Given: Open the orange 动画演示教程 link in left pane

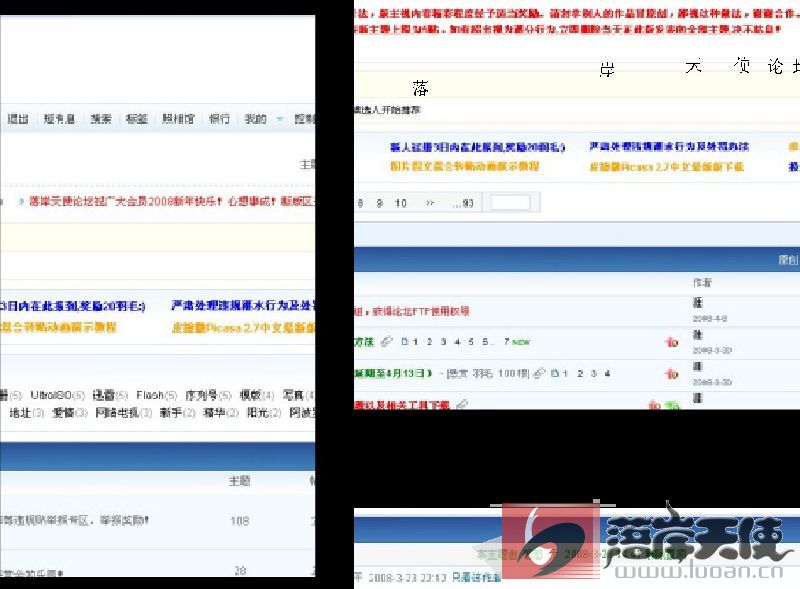Looking at the screenshot, I should coord(58,327).
